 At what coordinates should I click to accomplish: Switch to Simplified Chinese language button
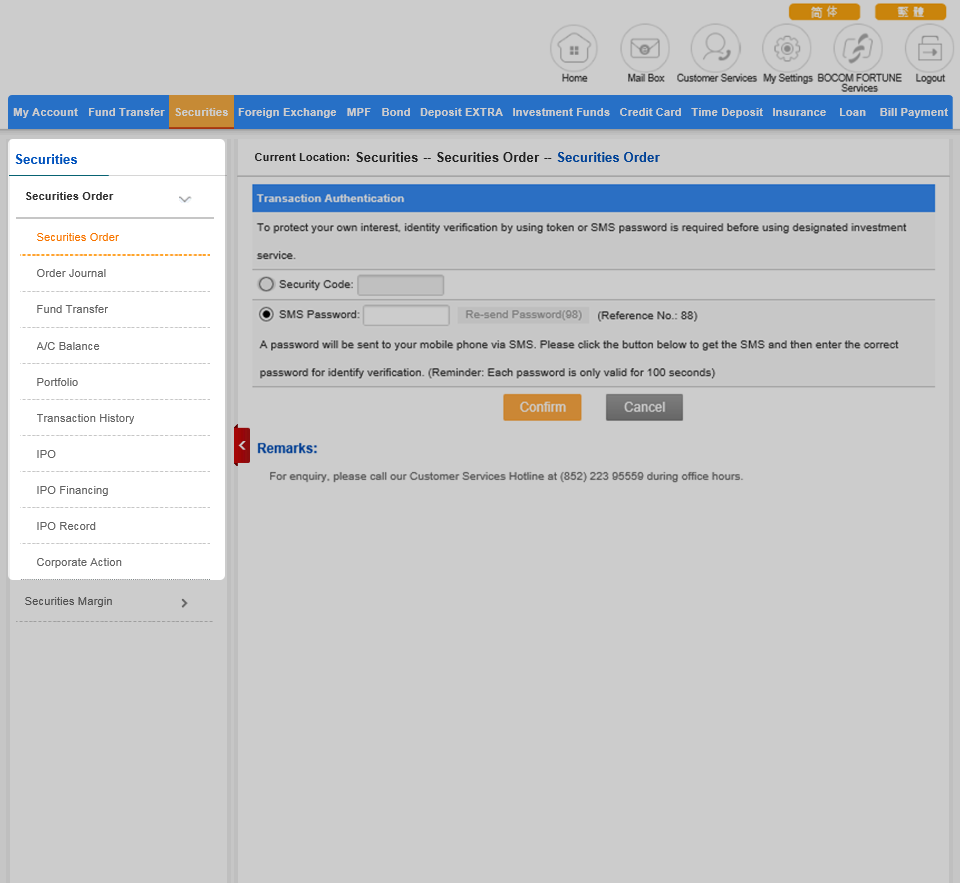pos(824,12)
